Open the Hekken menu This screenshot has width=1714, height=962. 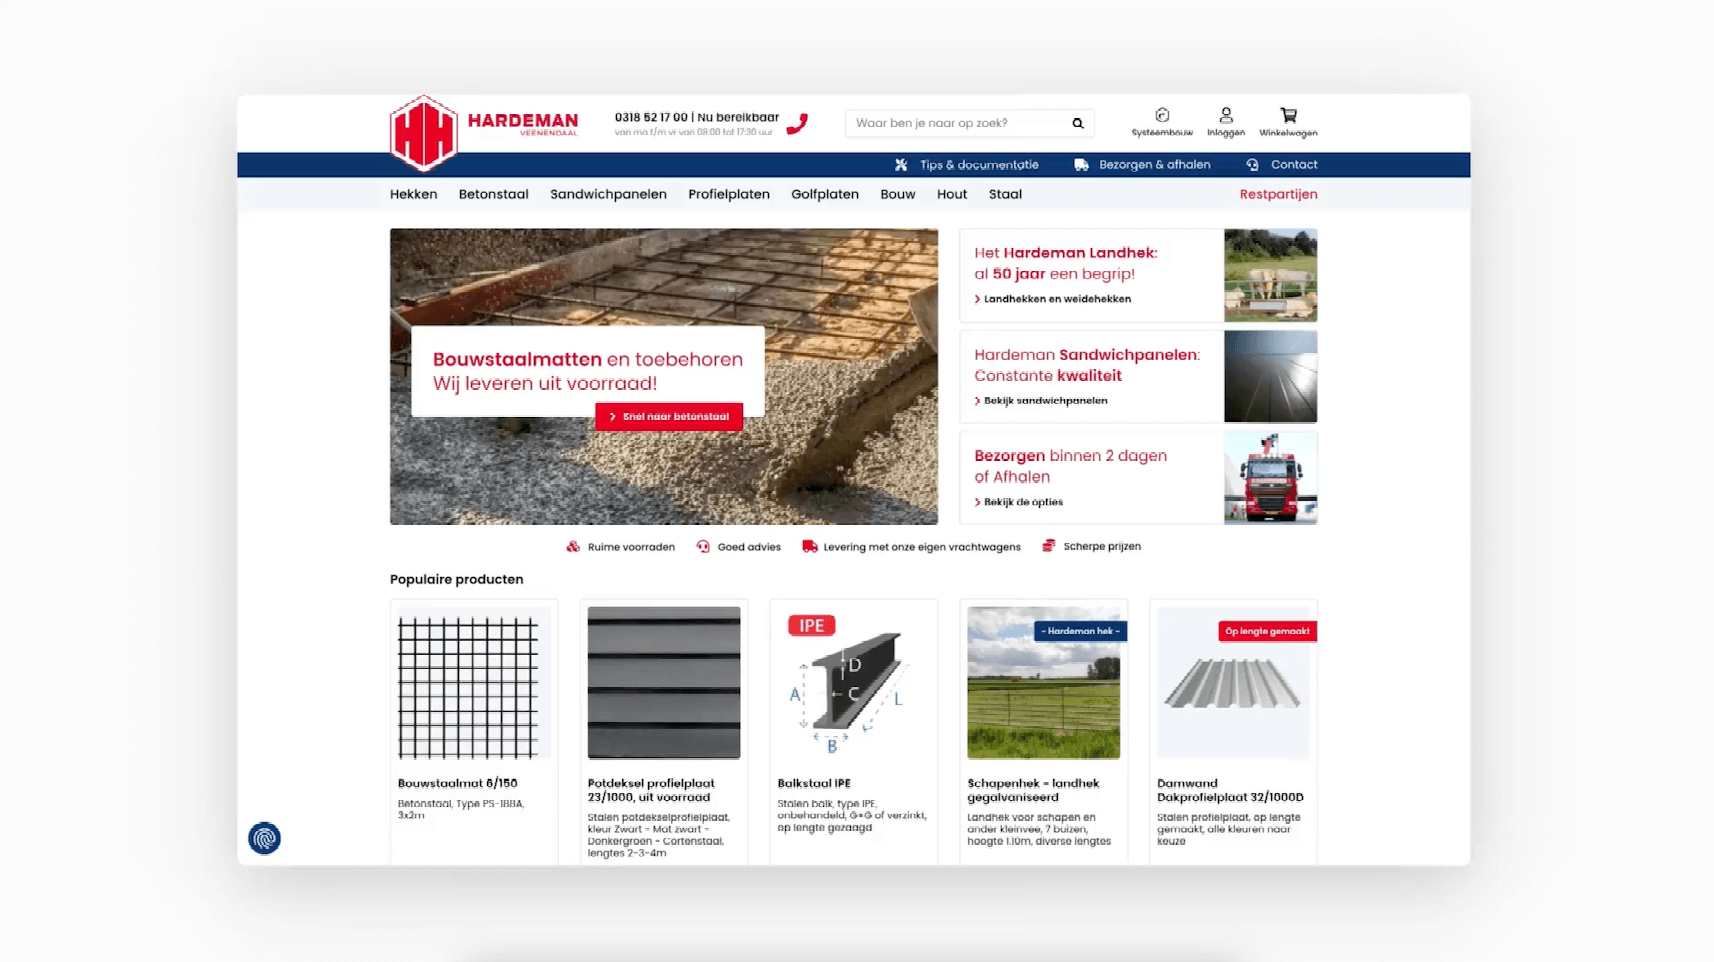point(413,194)
